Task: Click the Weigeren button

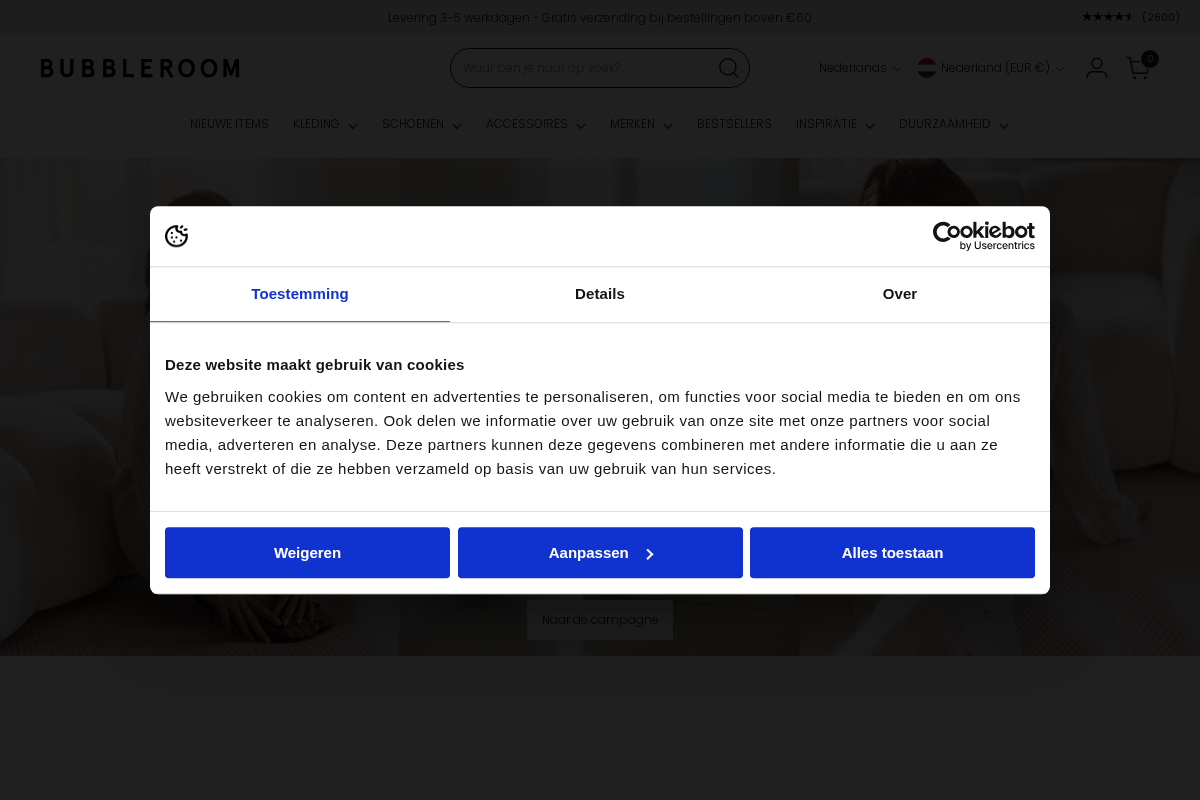Action: point(307,552)
